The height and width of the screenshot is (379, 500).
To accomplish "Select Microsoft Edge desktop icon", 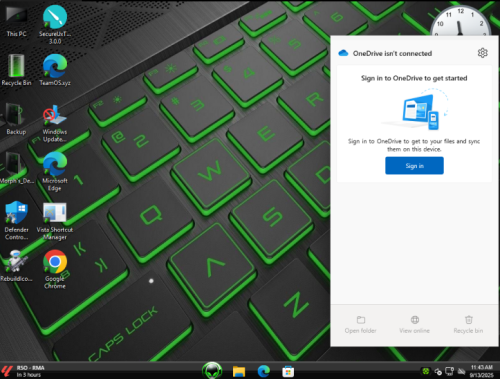I will tap(55, 172).
